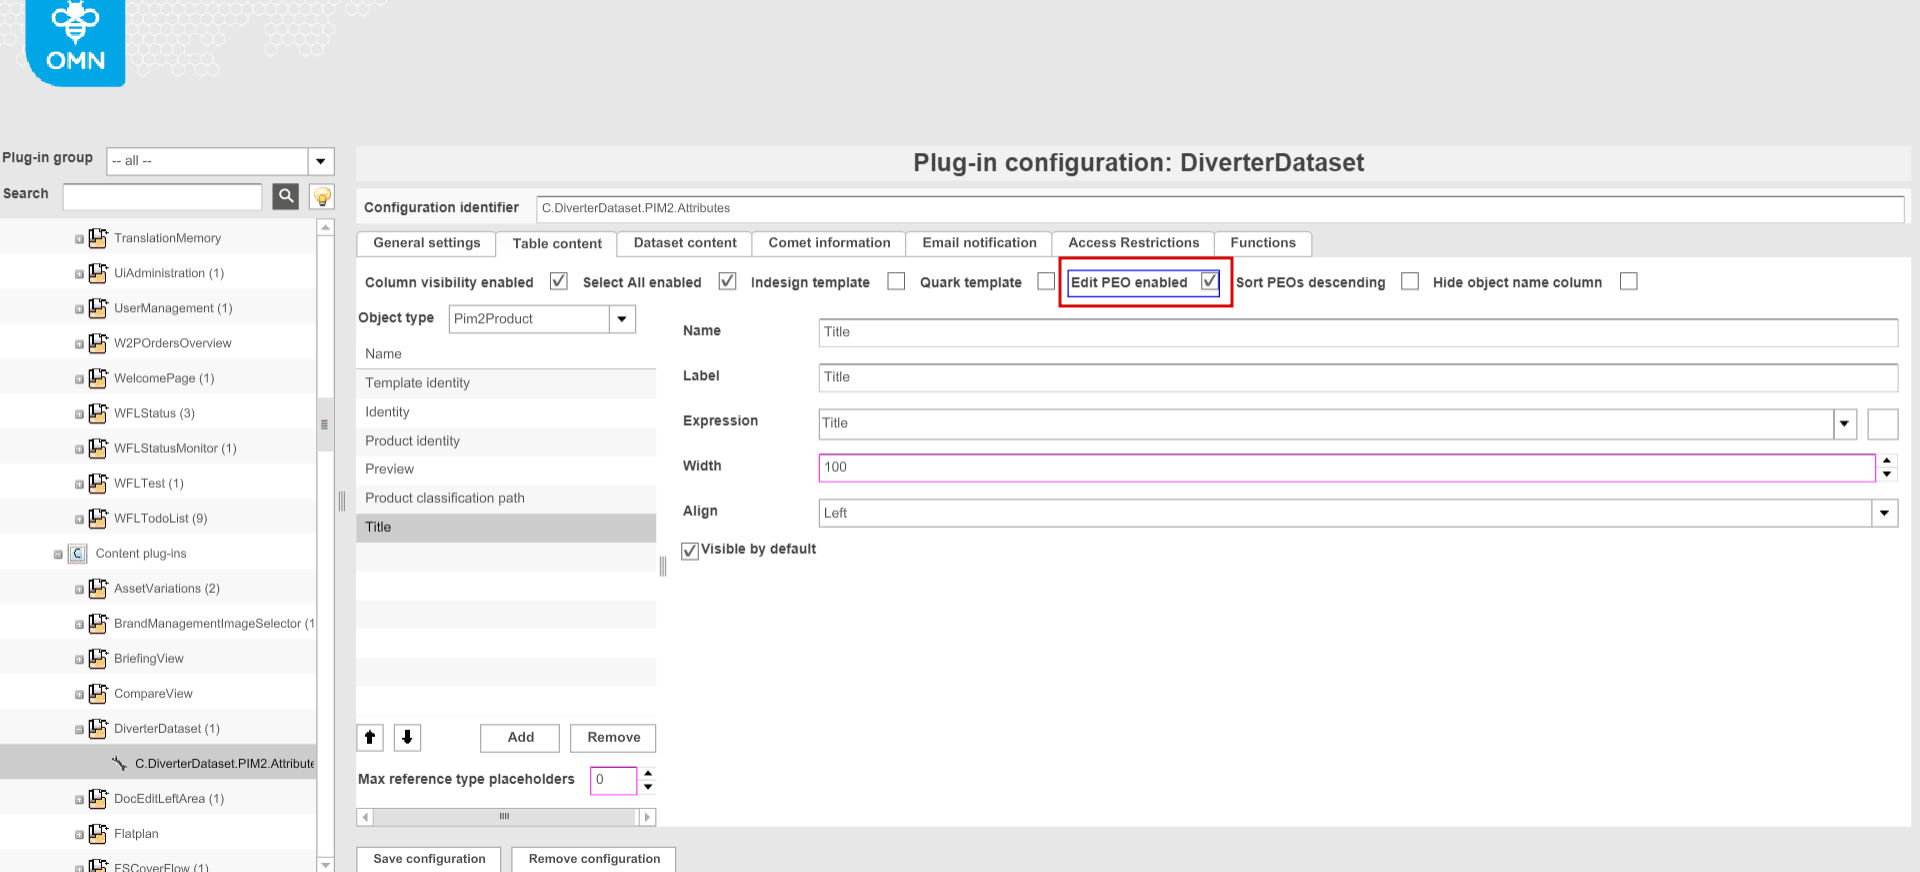The height and width of the screenshot is (872, 1920).
Task: Open the Align dropdown
Action: point(1884,513)
